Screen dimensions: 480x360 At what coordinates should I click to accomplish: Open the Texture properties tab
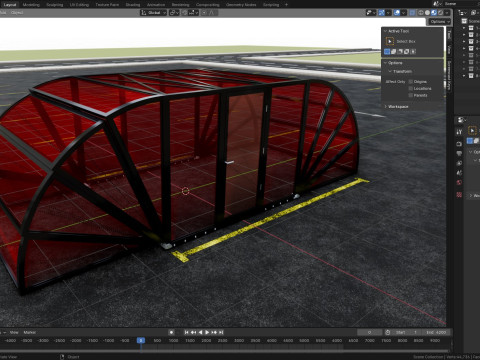click(x=459, y=195)
